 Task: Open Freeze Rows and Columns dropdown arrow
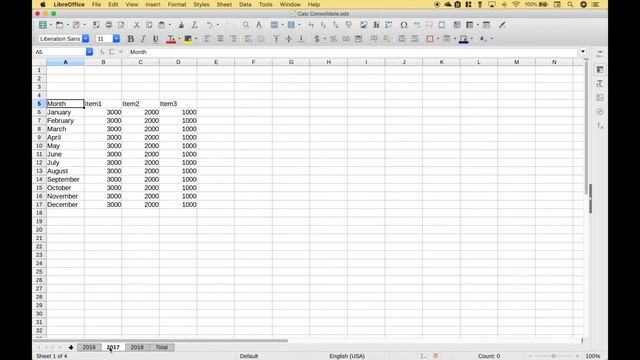[478, 25]
